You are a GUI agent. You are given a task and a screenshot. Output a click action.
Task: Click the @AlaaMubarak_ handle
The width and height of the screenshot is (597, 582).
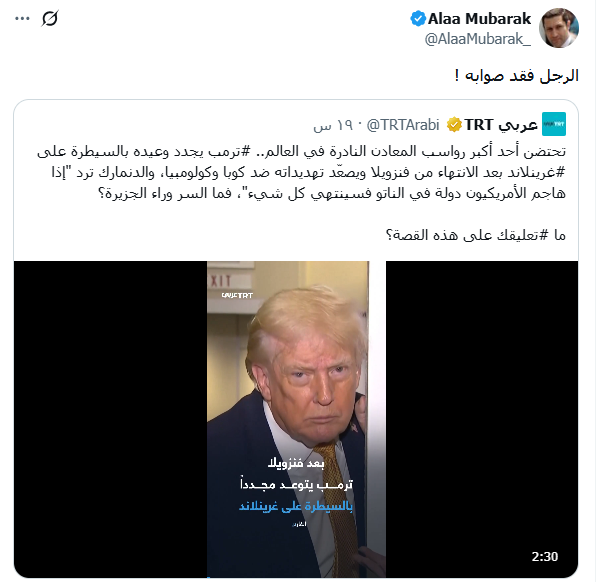[x=478, y=39]
